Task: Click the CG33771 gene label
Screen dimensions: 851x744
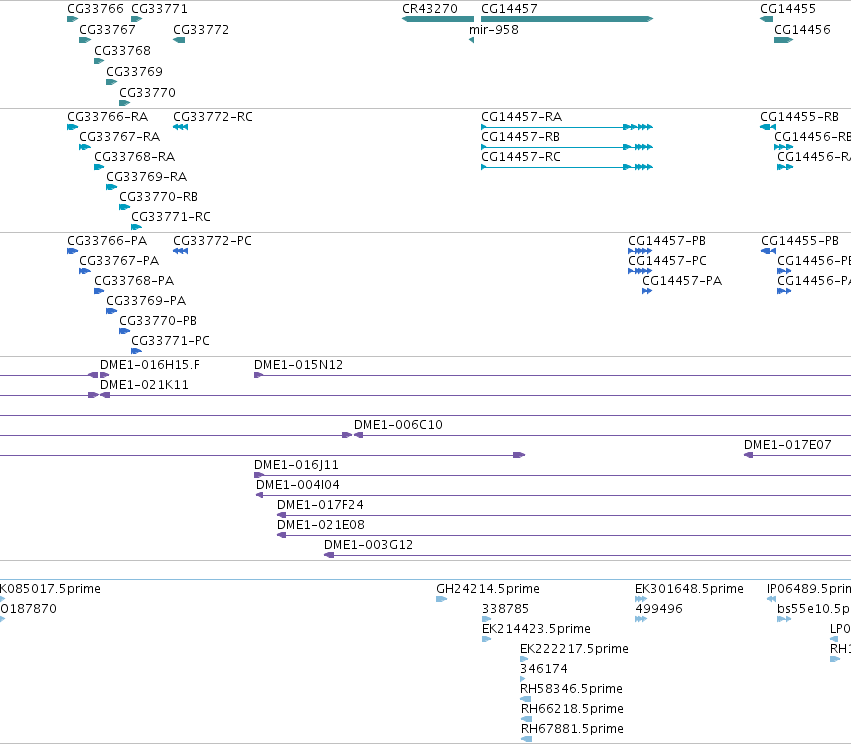Action: tap(160, 9)
